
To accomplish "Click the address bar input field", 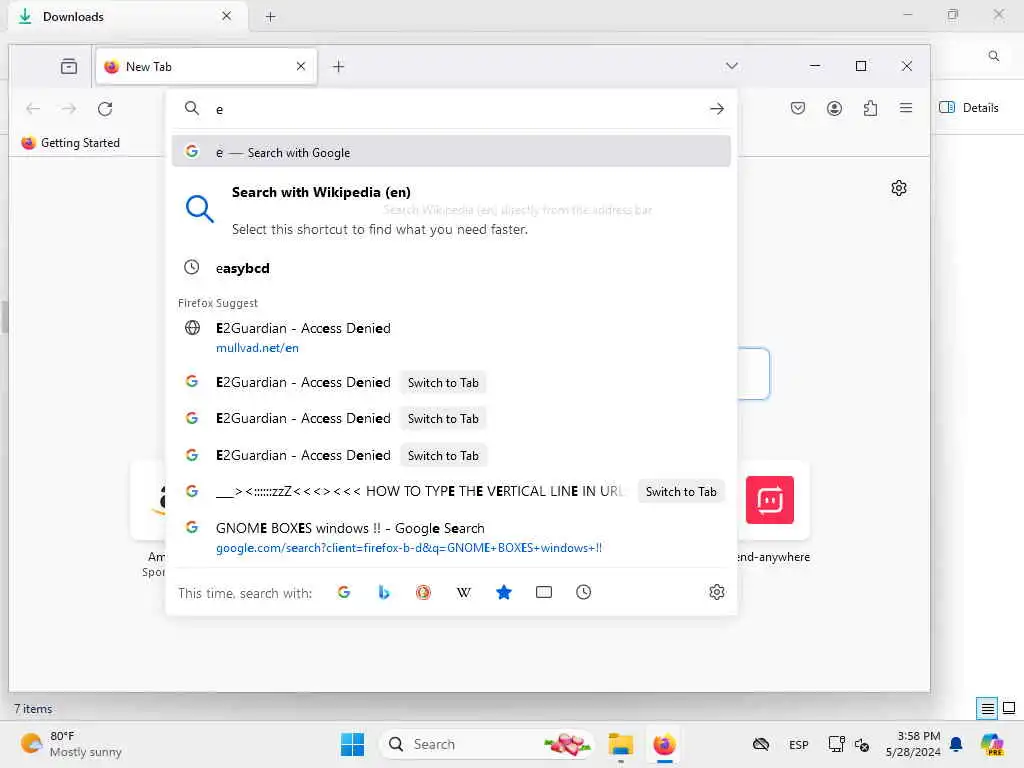I will tap(457, 109).
